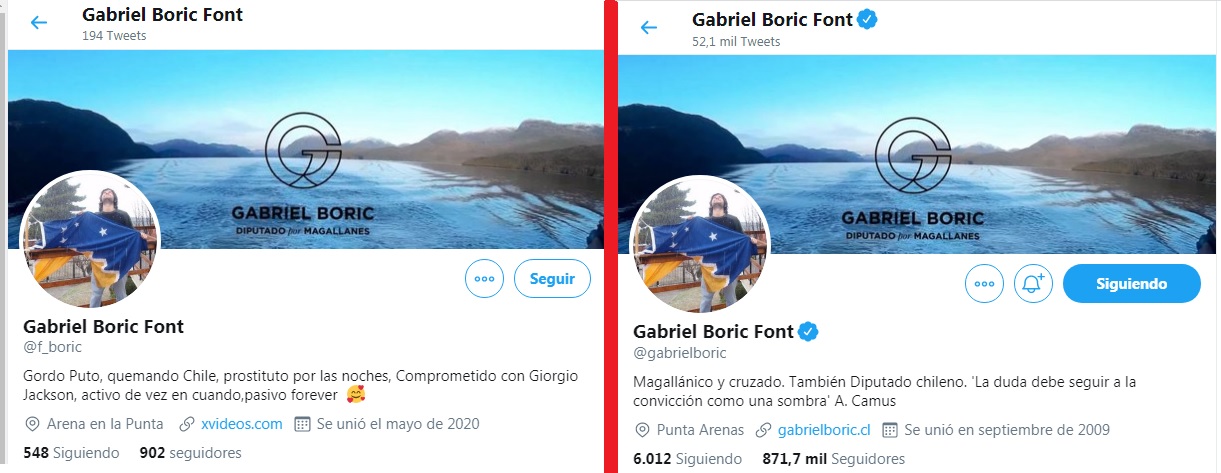Click back arrow beside "52,1 mil Tweets" header

coord(649,28)
